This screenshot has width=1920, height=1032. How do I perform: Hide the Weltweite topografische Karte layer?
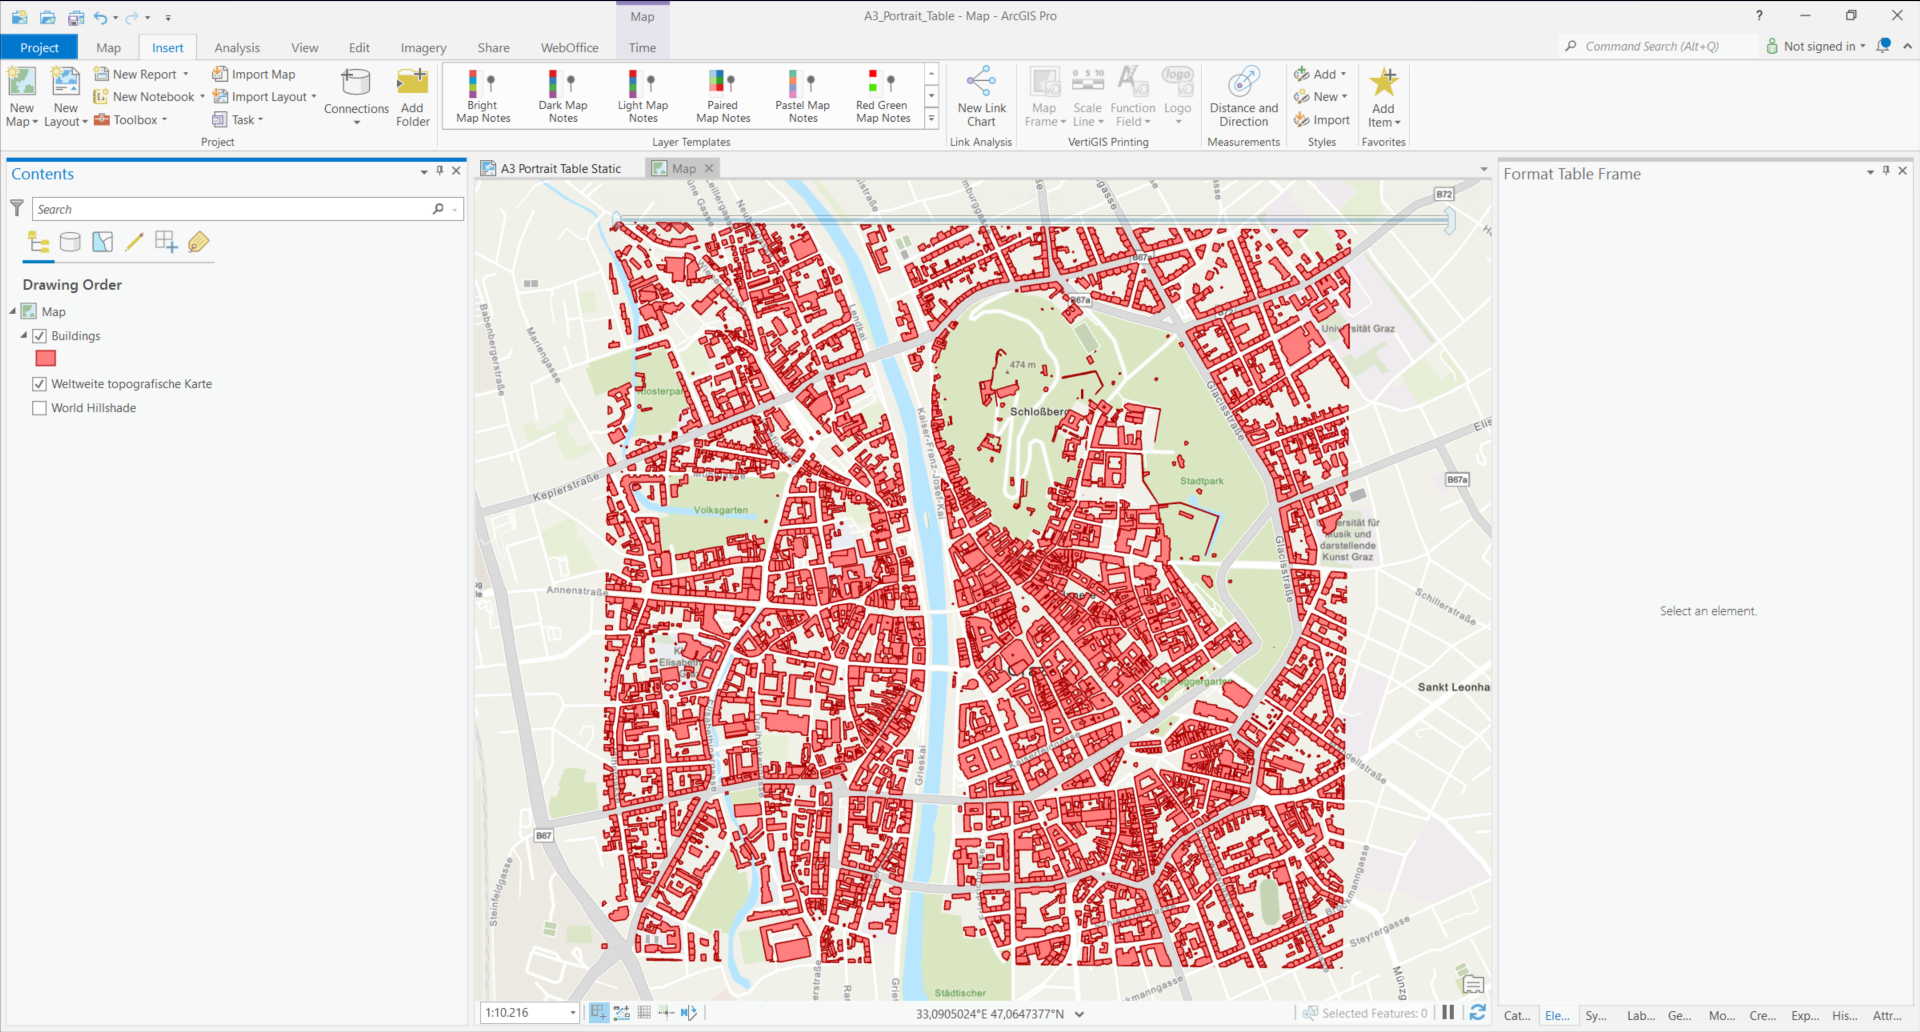(x=40, y=384)
